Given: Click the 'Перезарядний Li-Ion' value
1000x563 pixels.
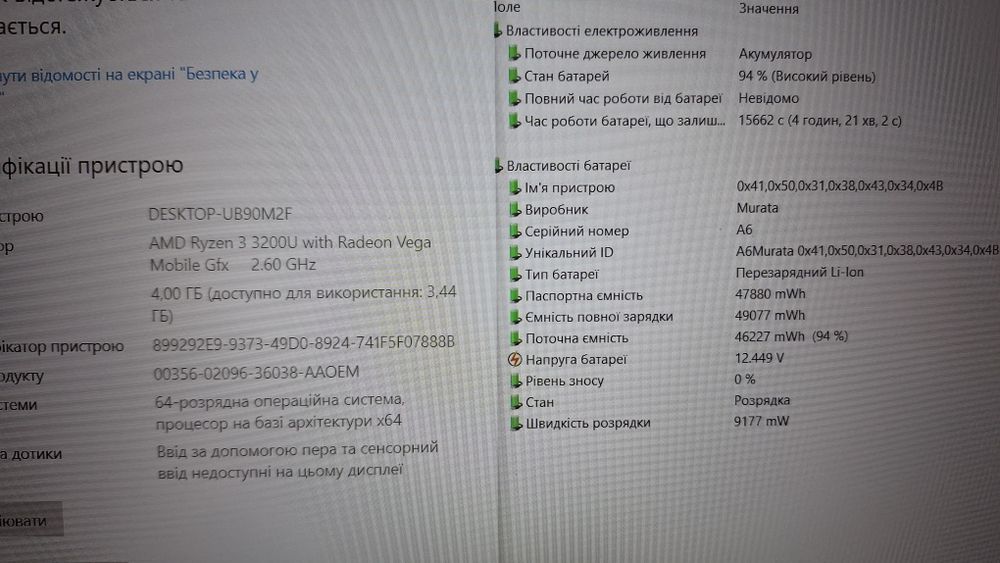Looking at the screenshot, I should pyautogui.click(x=800, y=272).
